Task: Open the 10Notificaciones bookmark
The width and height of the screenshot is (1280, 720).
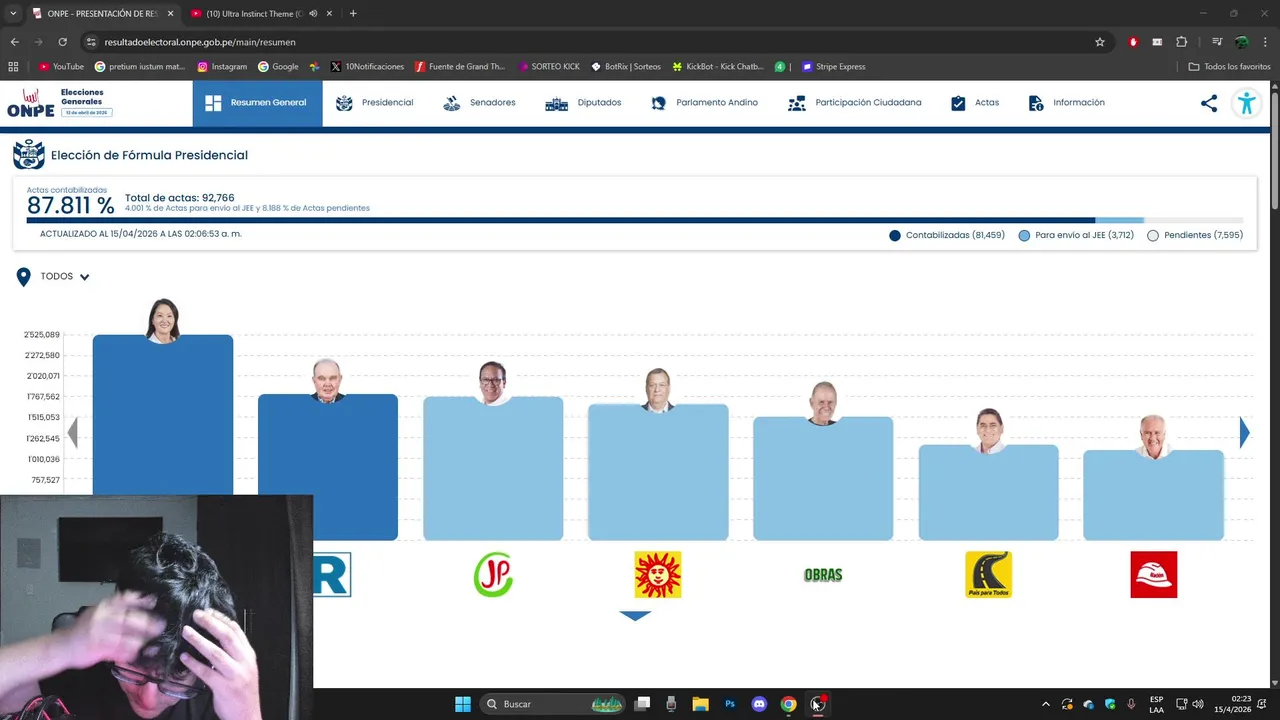Action: 367,67
